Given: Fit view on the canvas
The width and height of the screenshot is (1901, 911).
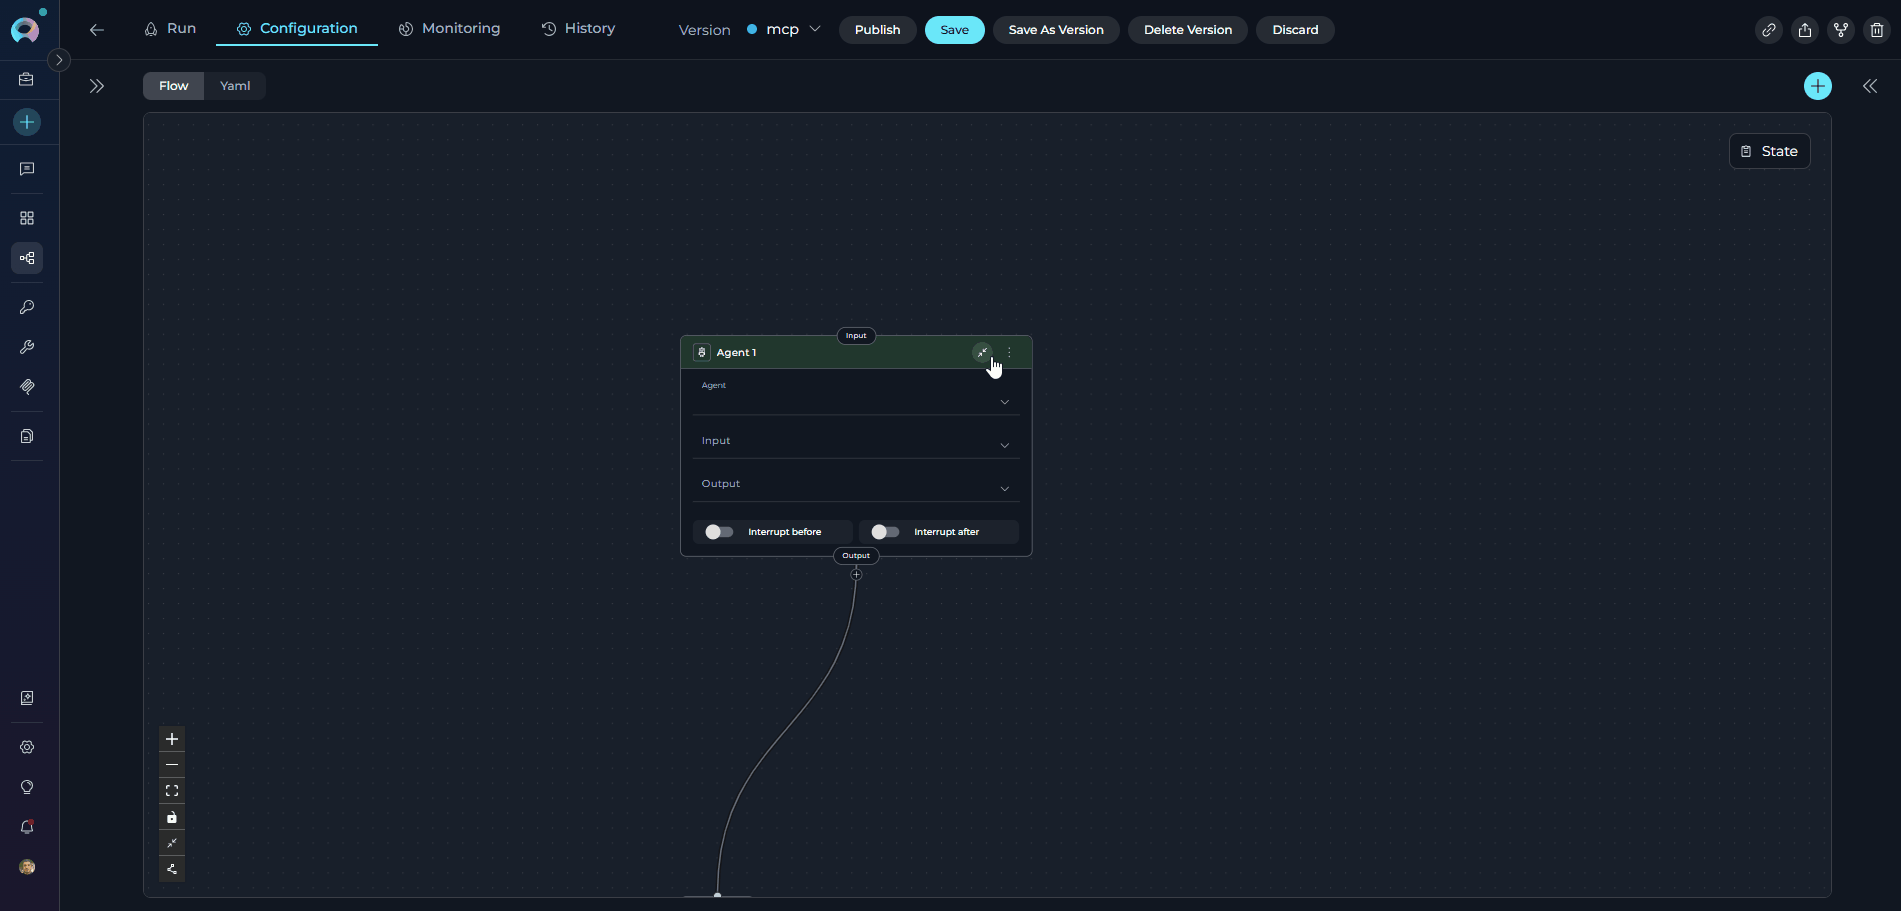Looking at the screenshot, I should [x=172, y=791].
